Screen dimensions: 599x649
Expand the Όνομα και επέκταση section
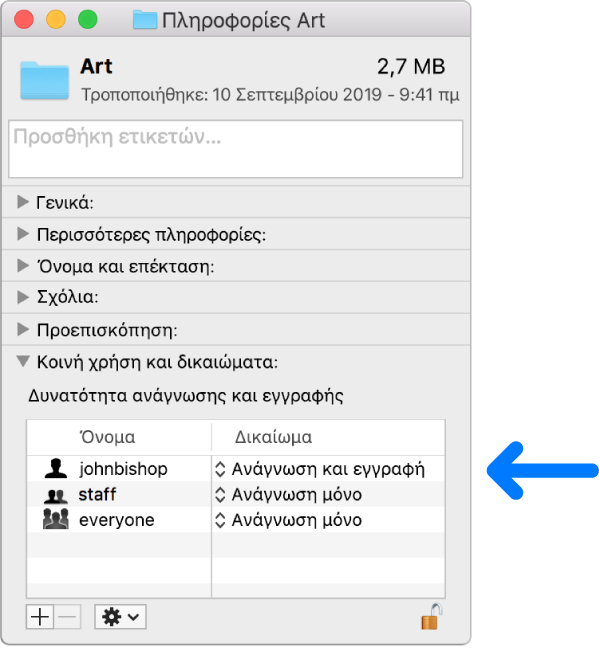[x=22, y=266]
